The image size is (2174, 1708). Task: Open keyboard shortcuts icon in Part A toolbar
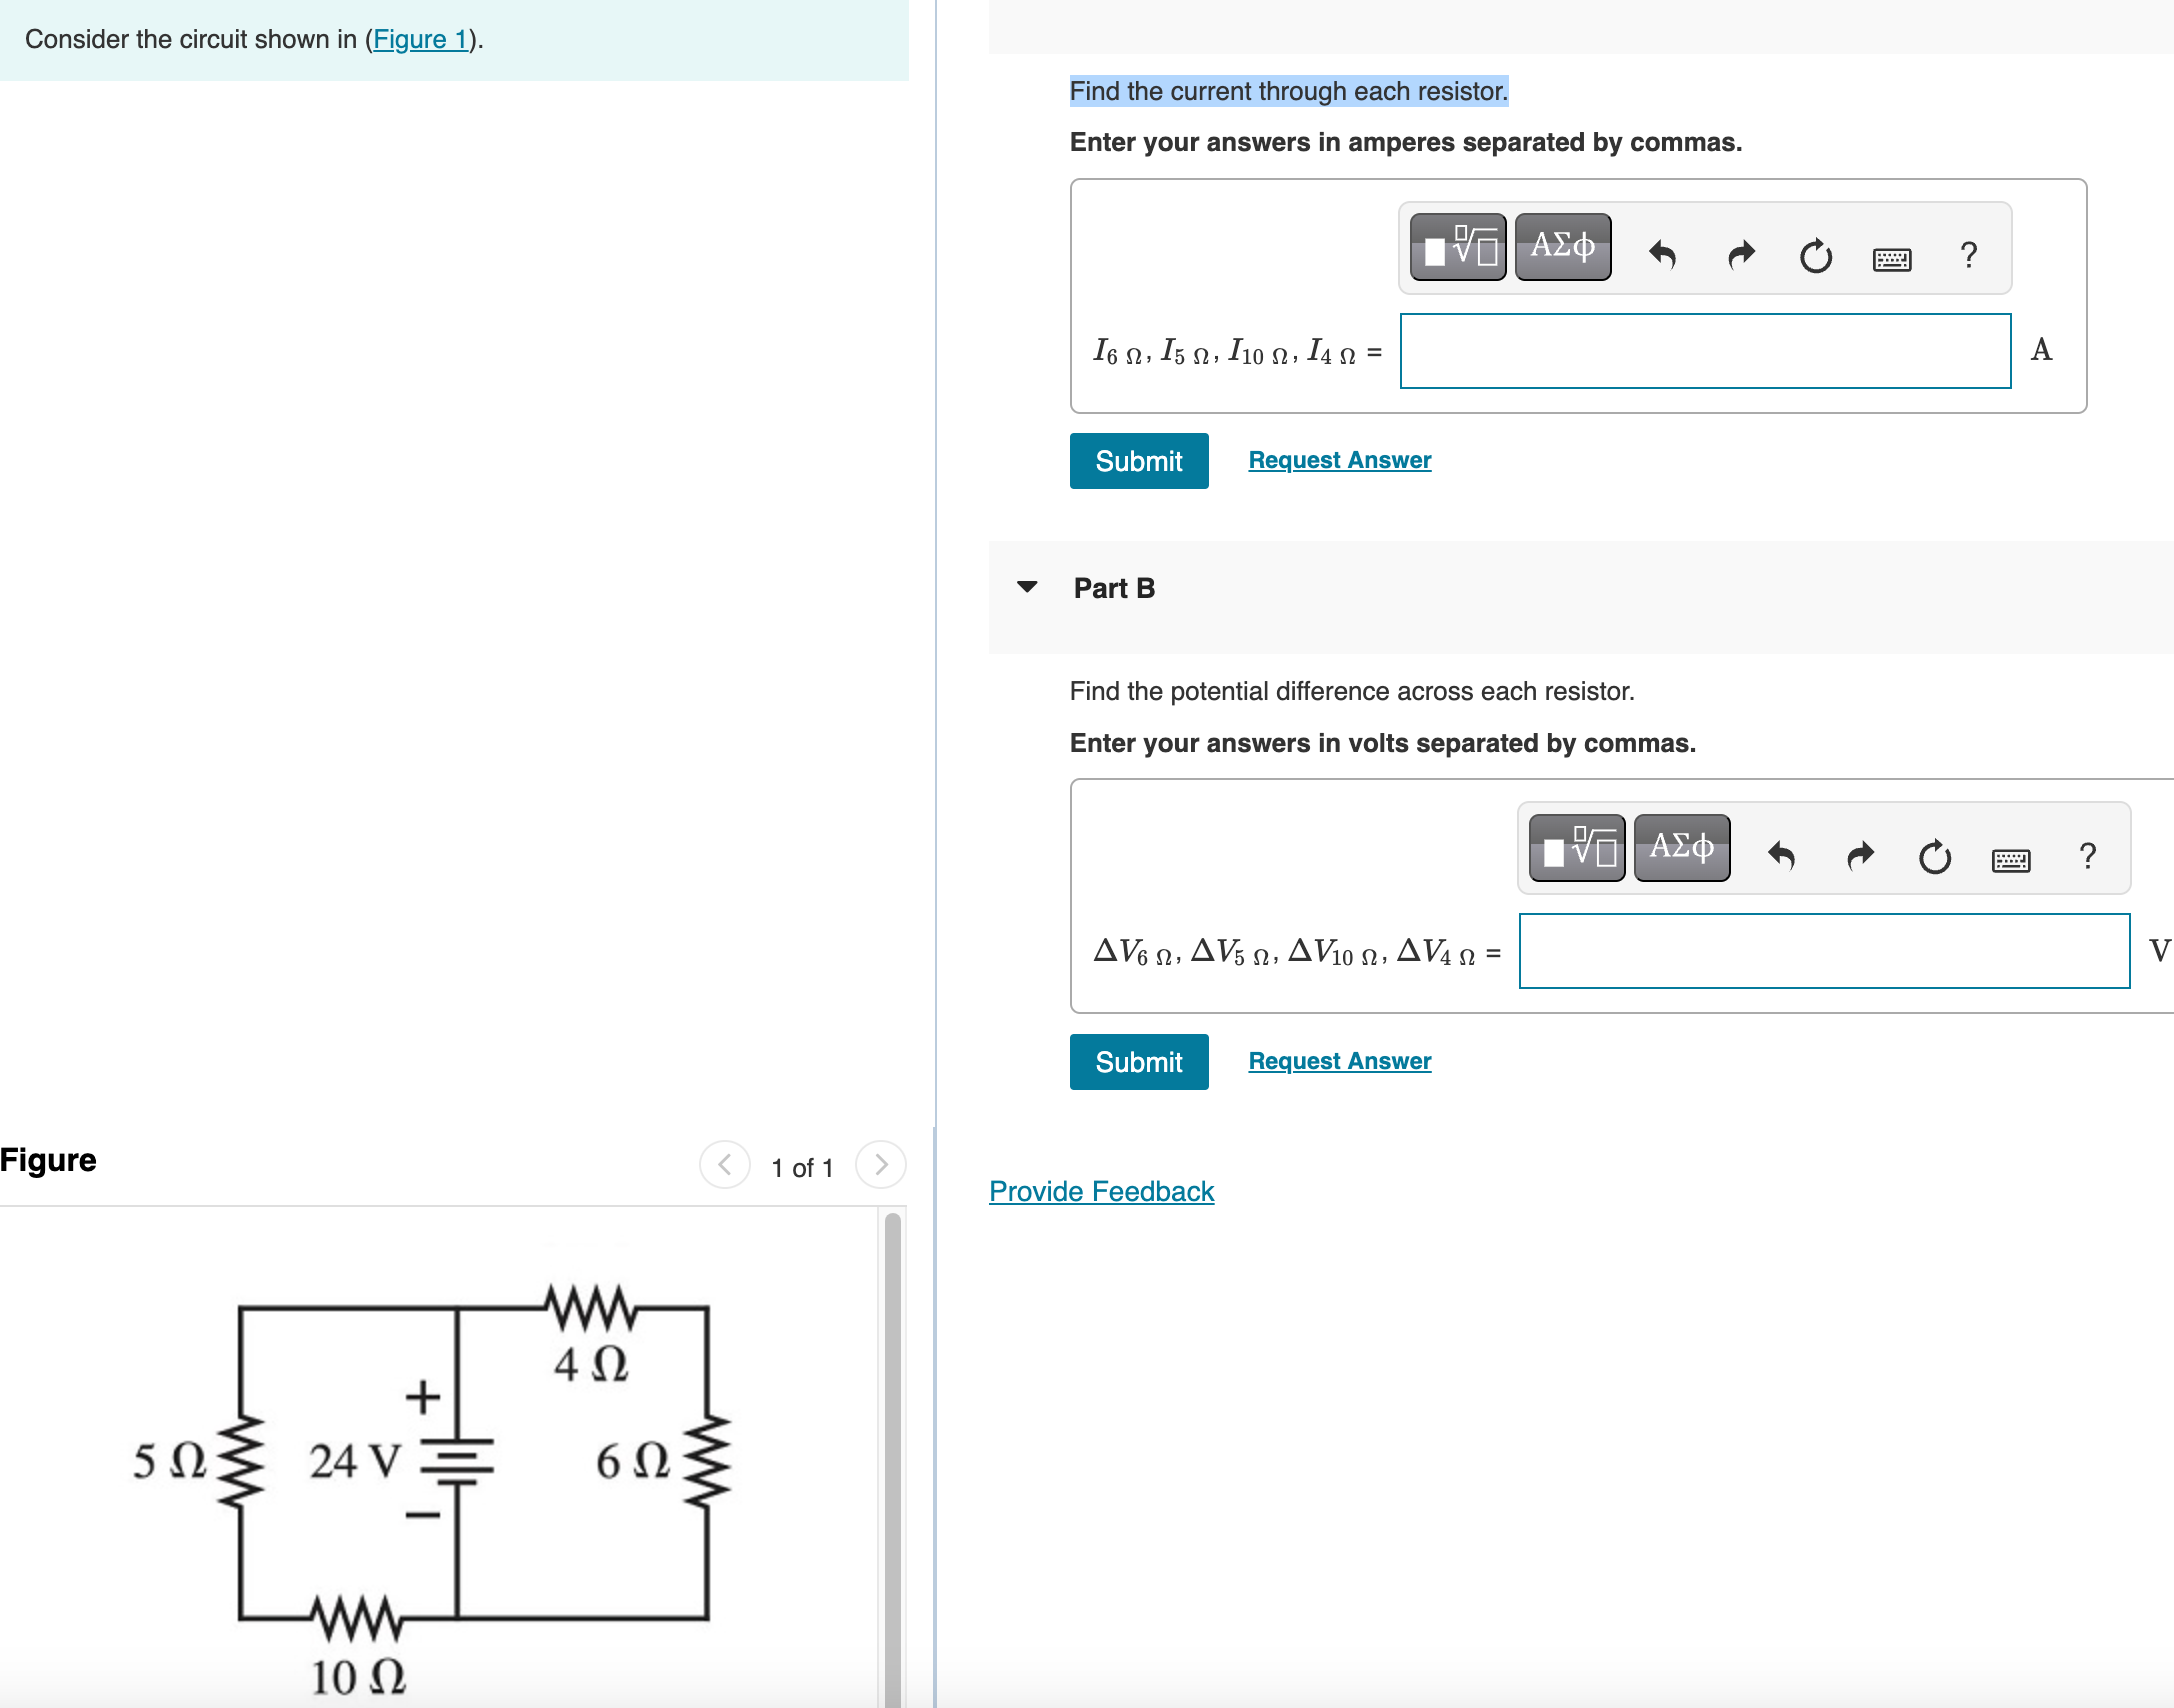pos(1893,258)
